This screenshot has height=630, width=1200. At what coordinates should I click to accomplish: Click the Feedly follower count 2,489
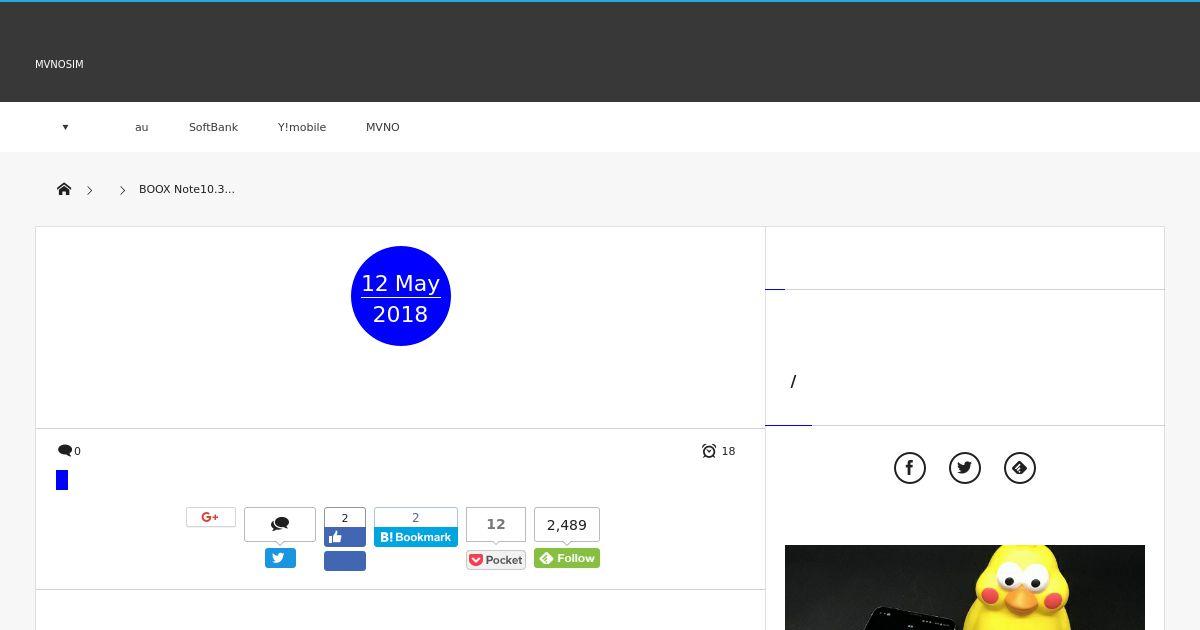coord(567,524)
